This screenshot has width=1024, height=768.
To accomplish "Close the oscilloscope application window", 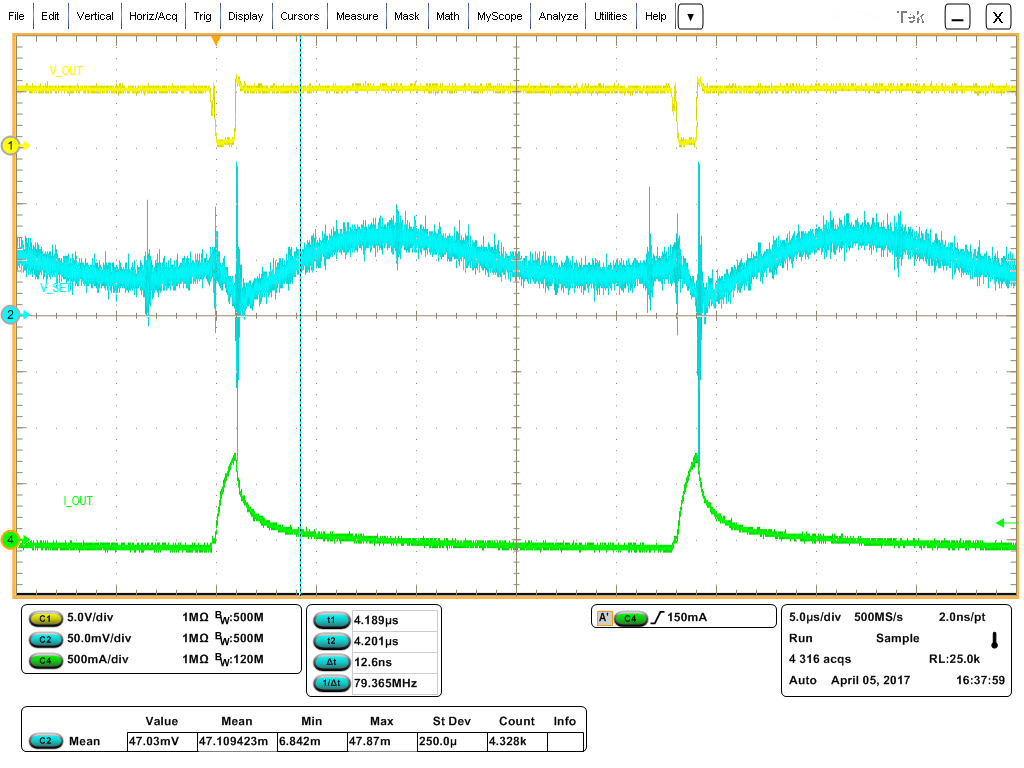I will pos(998,17).
